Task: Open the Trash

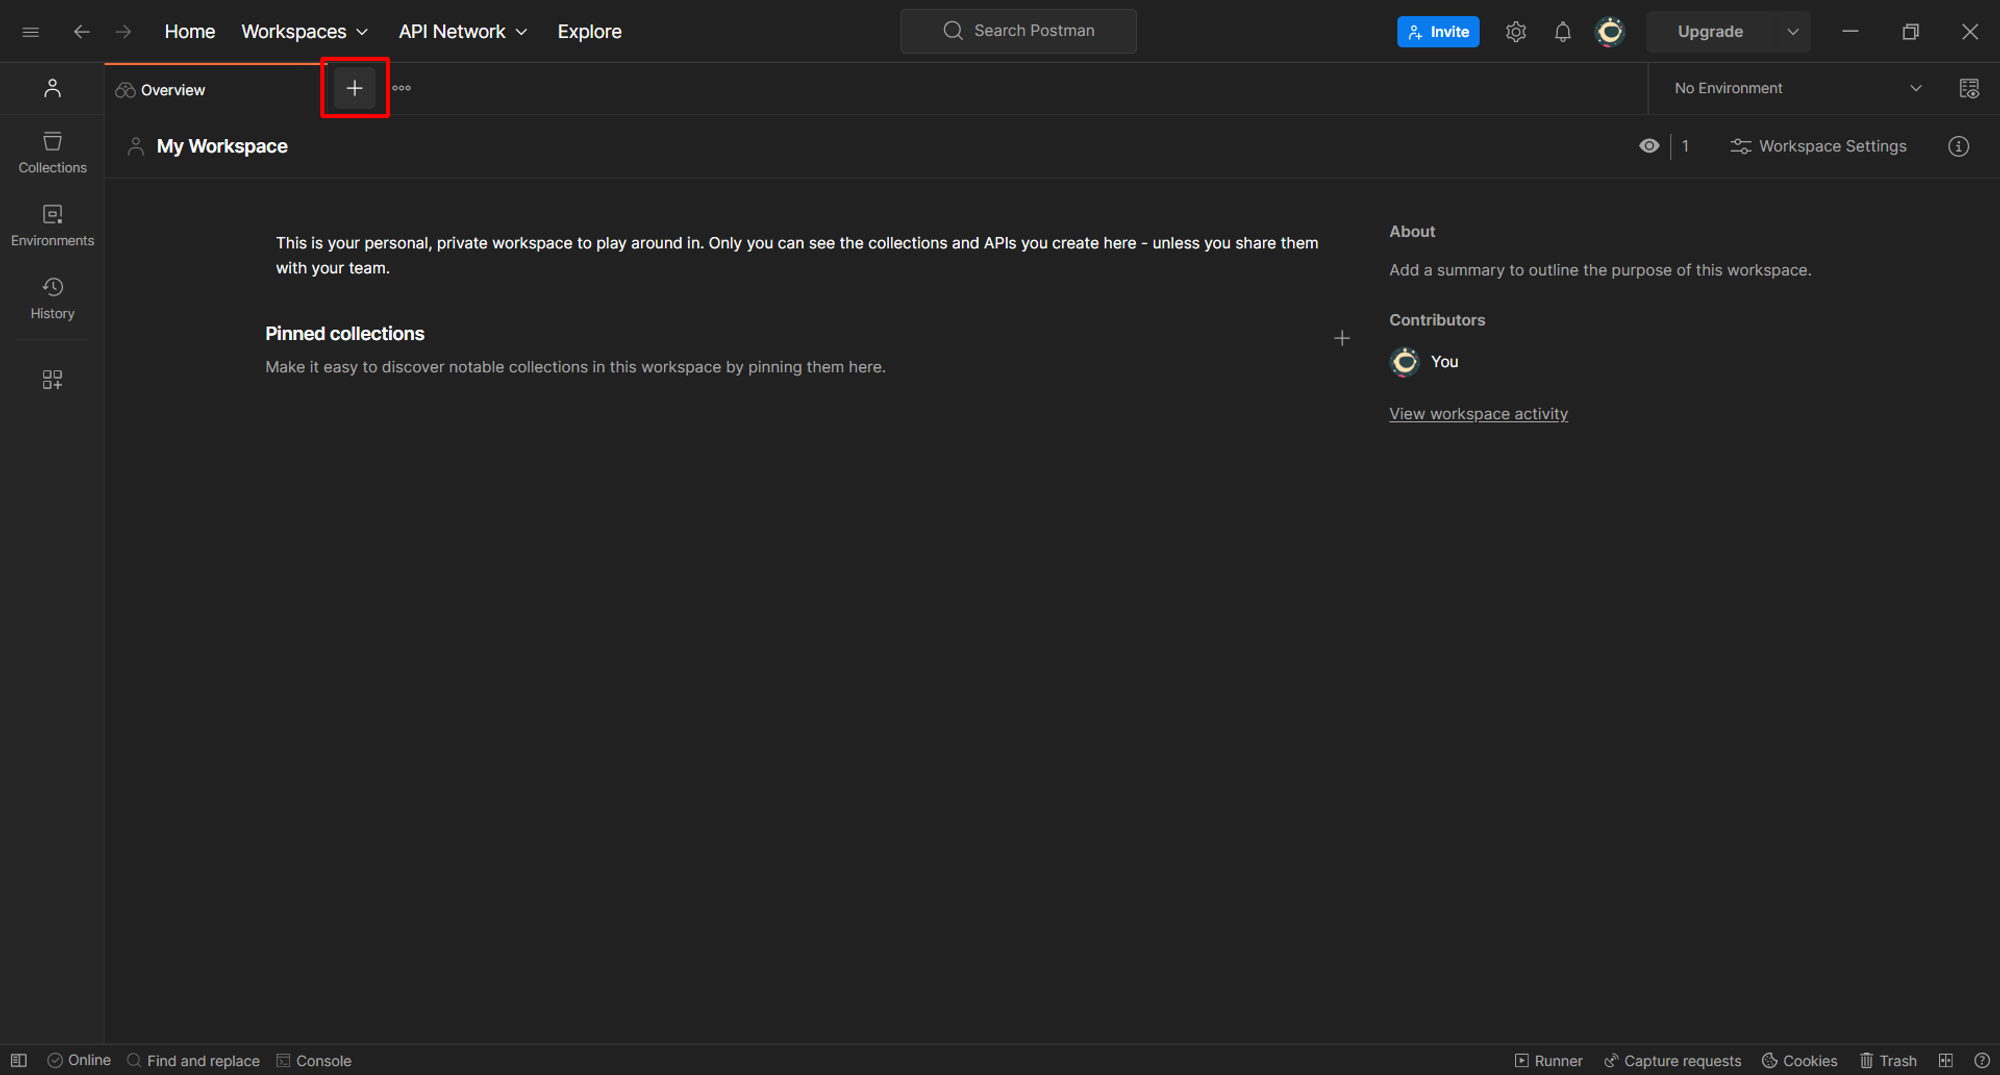Action: click(x=1887, y=1060)
